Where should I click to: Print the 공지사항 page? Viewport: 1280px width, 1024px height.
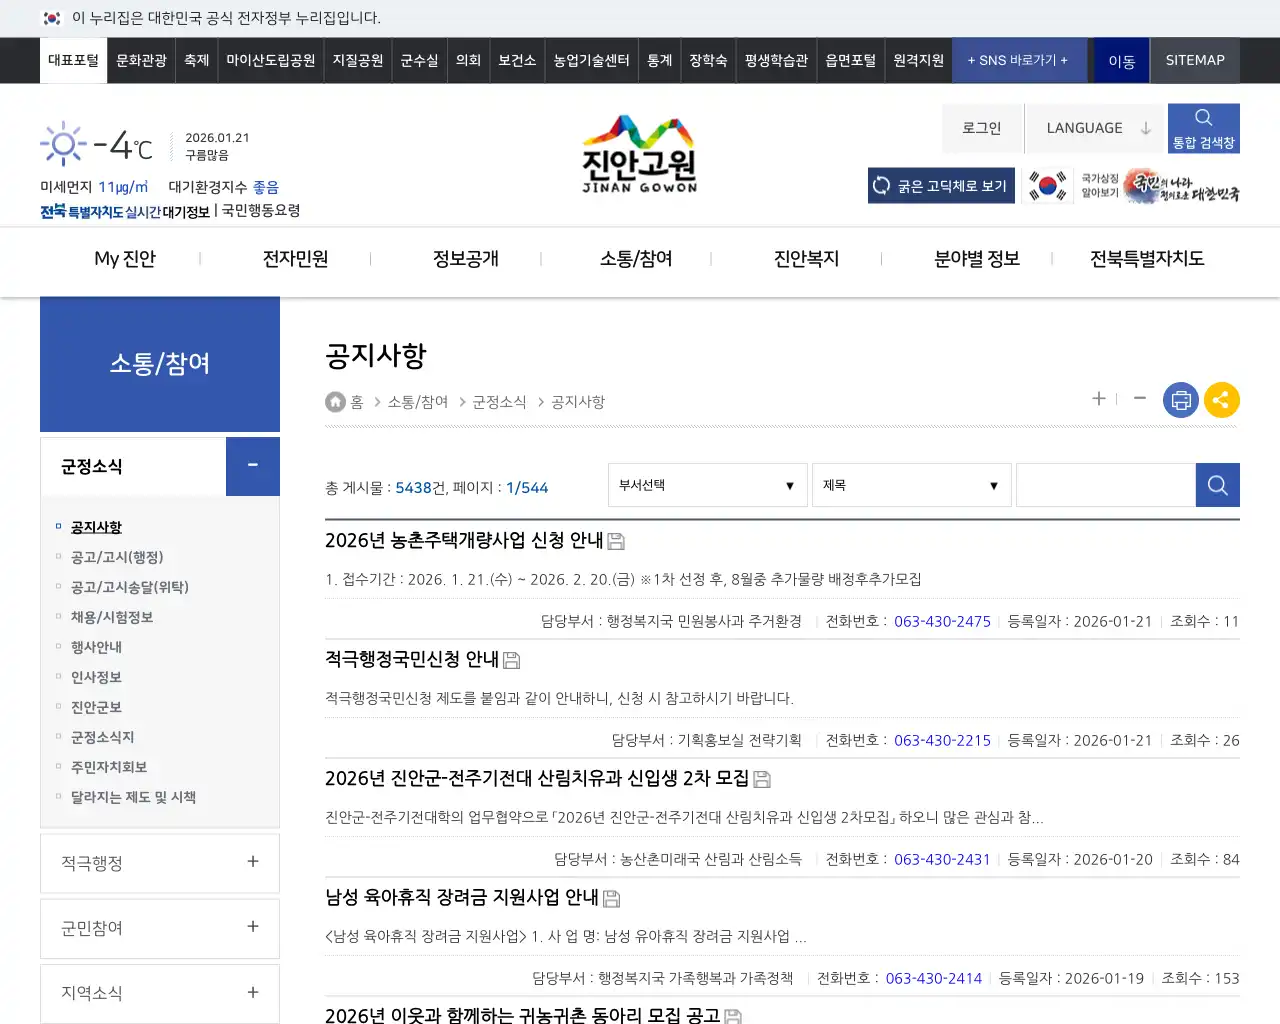1180,399
